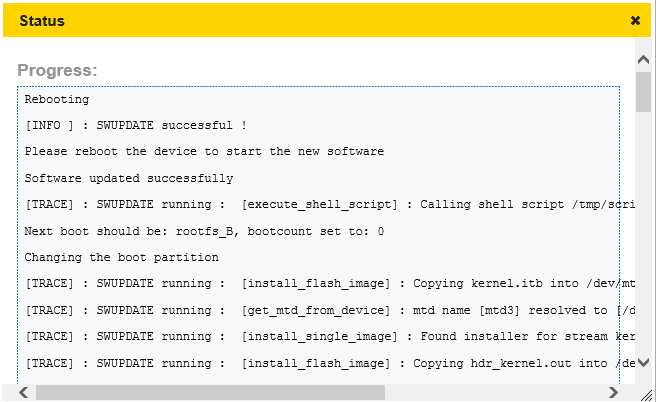656x402 pixels.
Task: Click the horizontal scrollbar right arrow
Action: coord(612,392)
